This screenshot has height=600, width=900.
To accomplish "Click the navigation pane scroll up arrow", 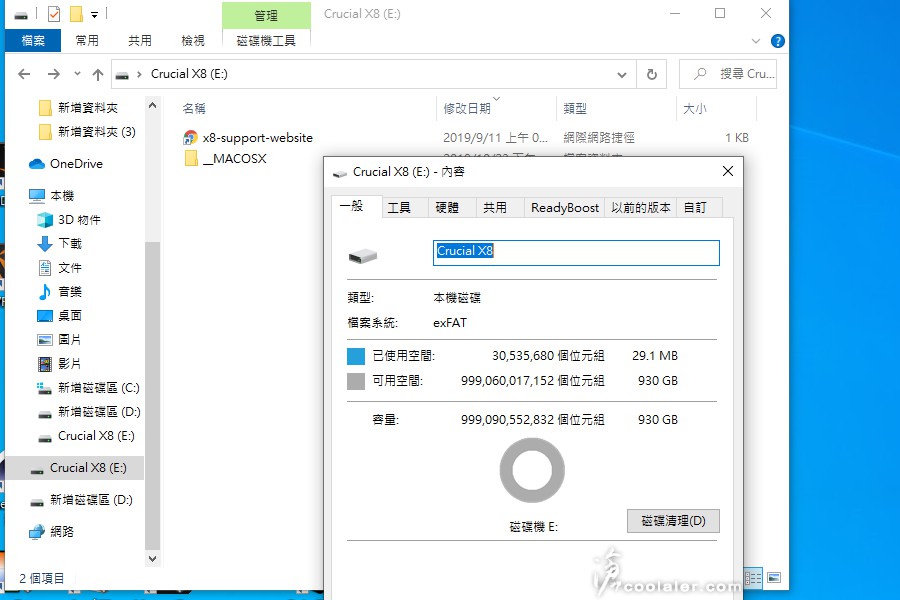I will click(152, 106).
